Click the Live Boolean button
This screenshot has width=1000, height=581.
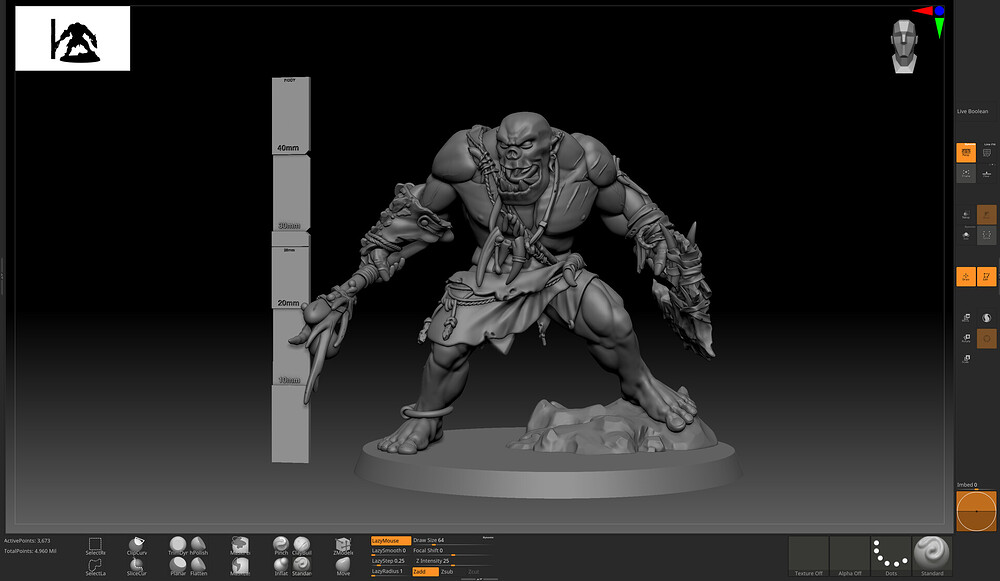click(973, 111)
